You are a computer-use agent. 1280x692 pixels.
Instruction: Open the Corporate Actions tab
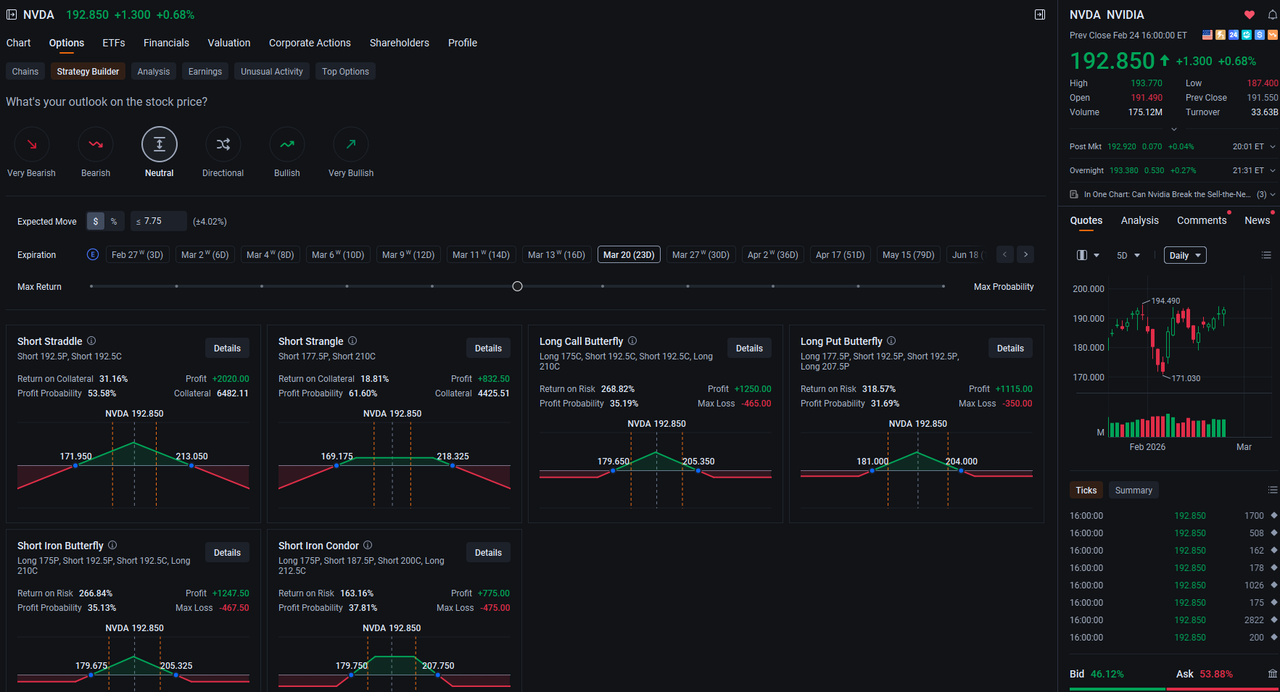tap(310, 43)
